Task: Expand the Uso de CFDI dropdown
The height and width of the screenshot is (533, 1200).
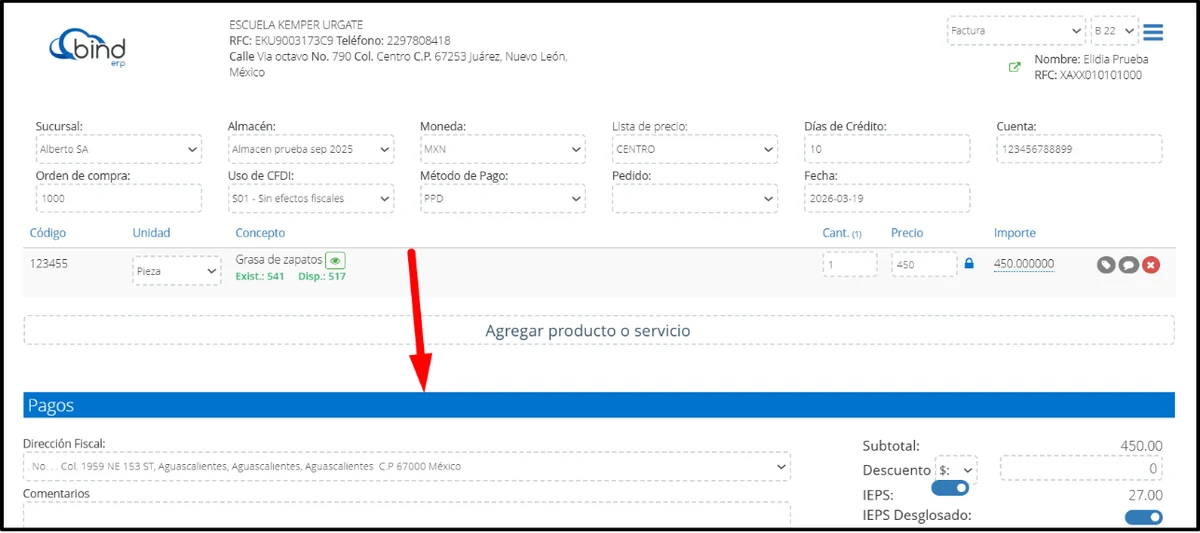Action: [311, 198]
